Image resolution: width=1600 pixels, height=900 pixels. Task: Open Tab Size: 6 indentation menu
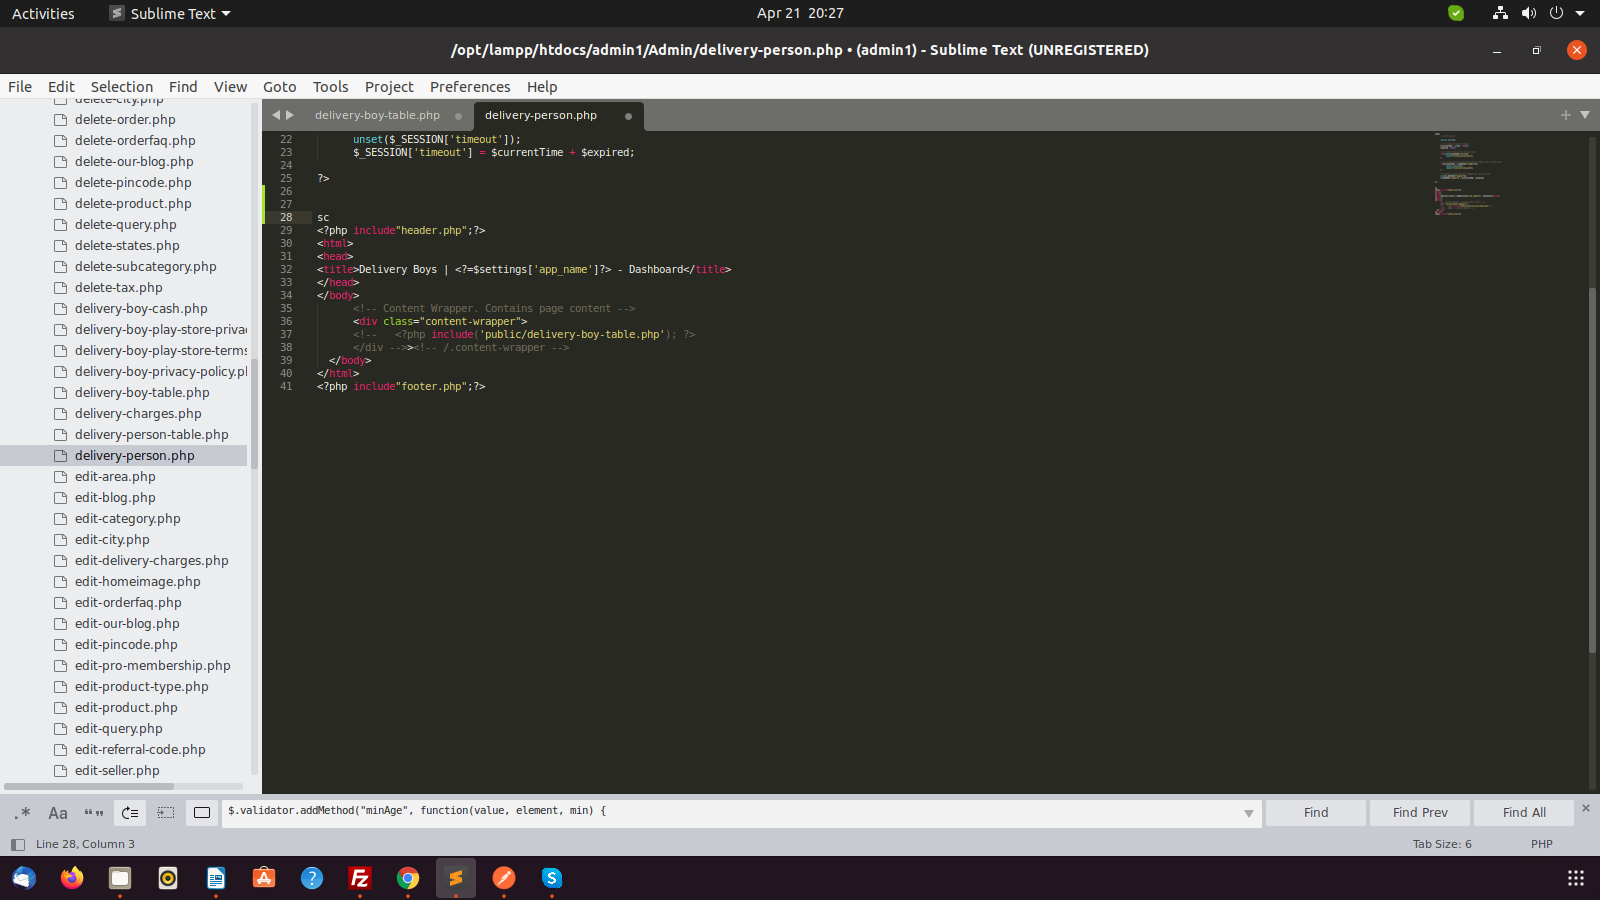coord(1442,844)
